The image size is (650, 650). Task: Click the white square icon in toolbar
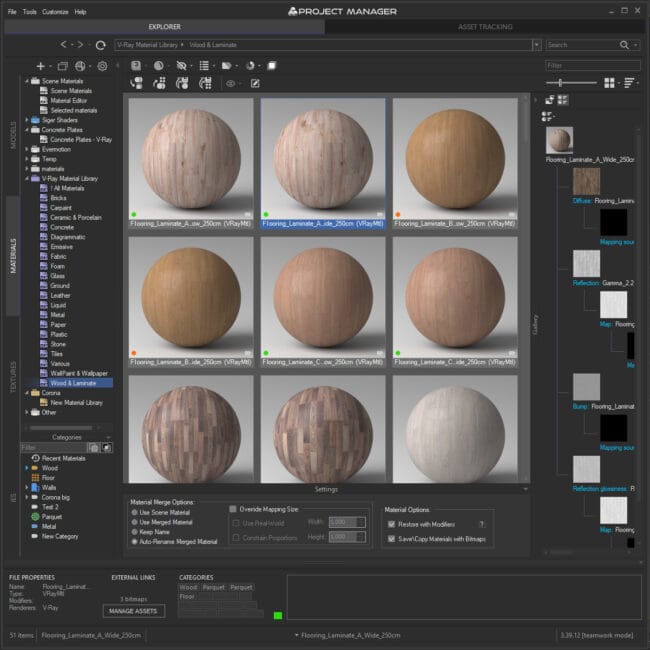tap(272, 65)
